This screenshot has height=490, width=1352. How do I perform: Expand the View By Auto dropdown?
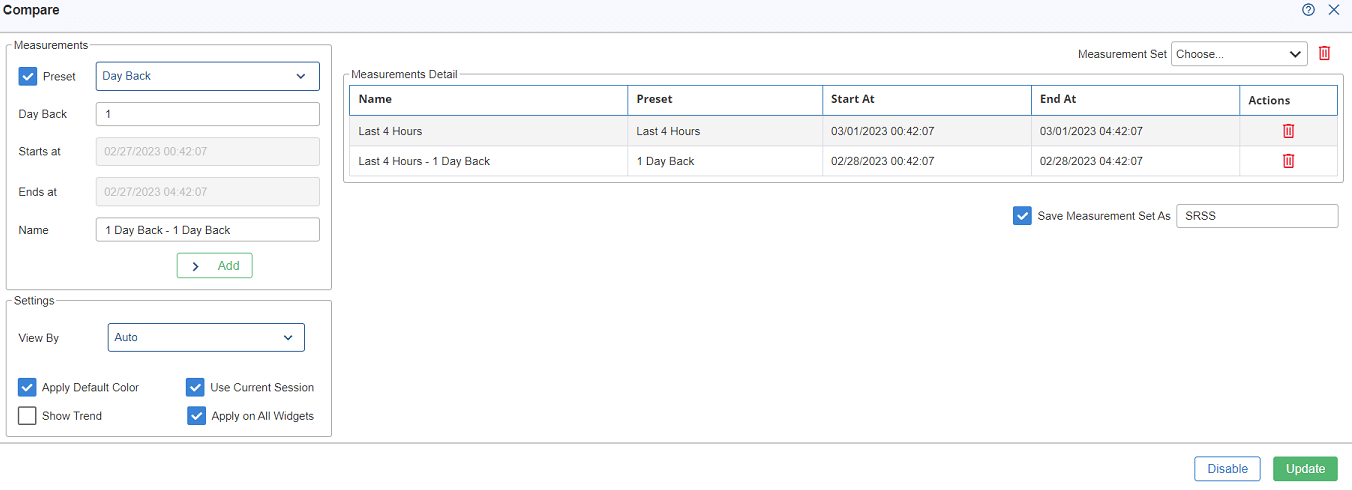(x=206, y=337)
